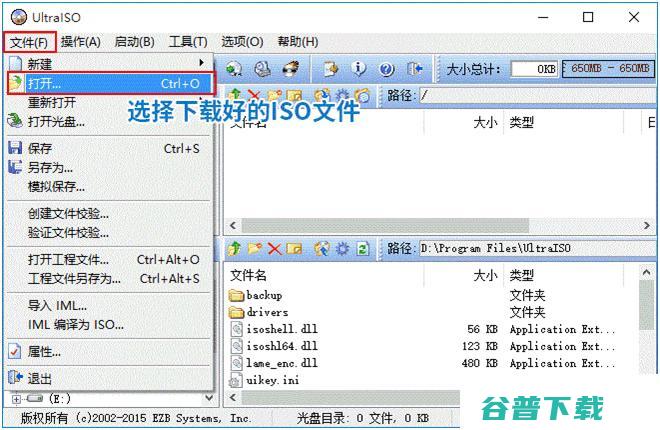
Task: Click new folder icon in lower local toolbar
Action: (x=255, y=249)
